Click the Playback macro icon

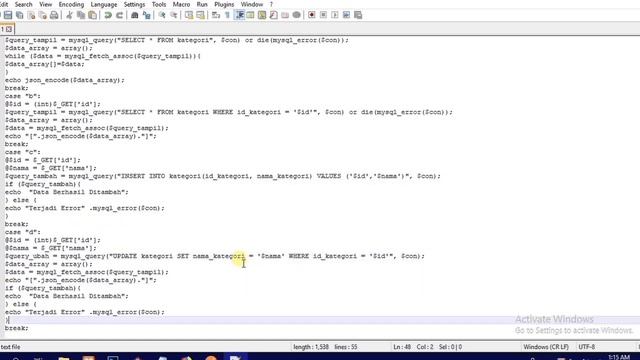tap(335, 15)
